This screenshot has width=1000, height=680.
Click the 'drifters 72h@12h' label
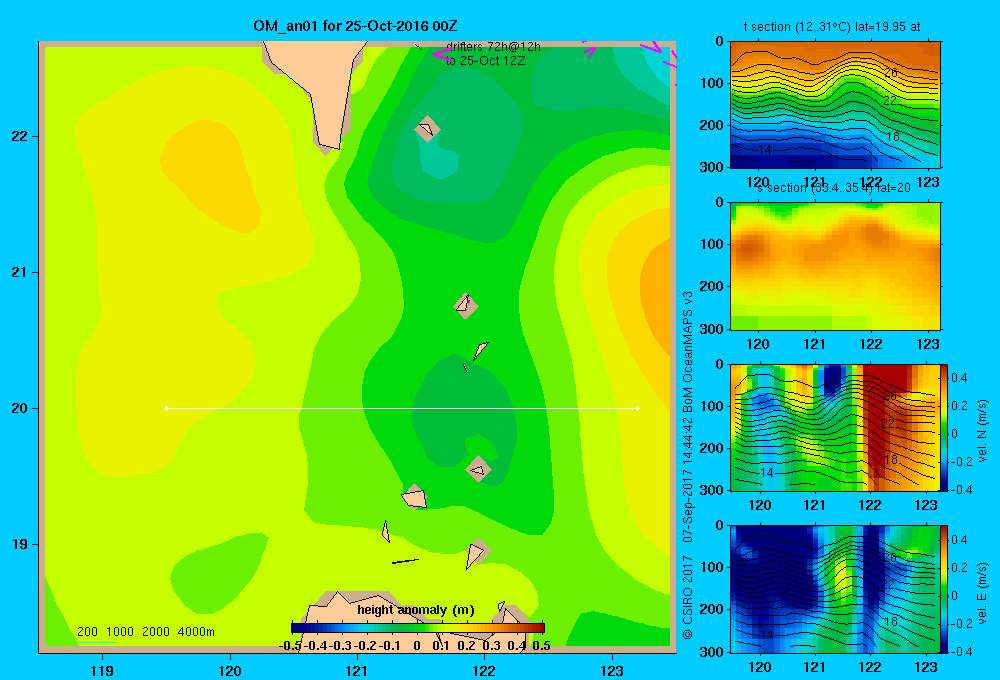[x=493, y=47]
